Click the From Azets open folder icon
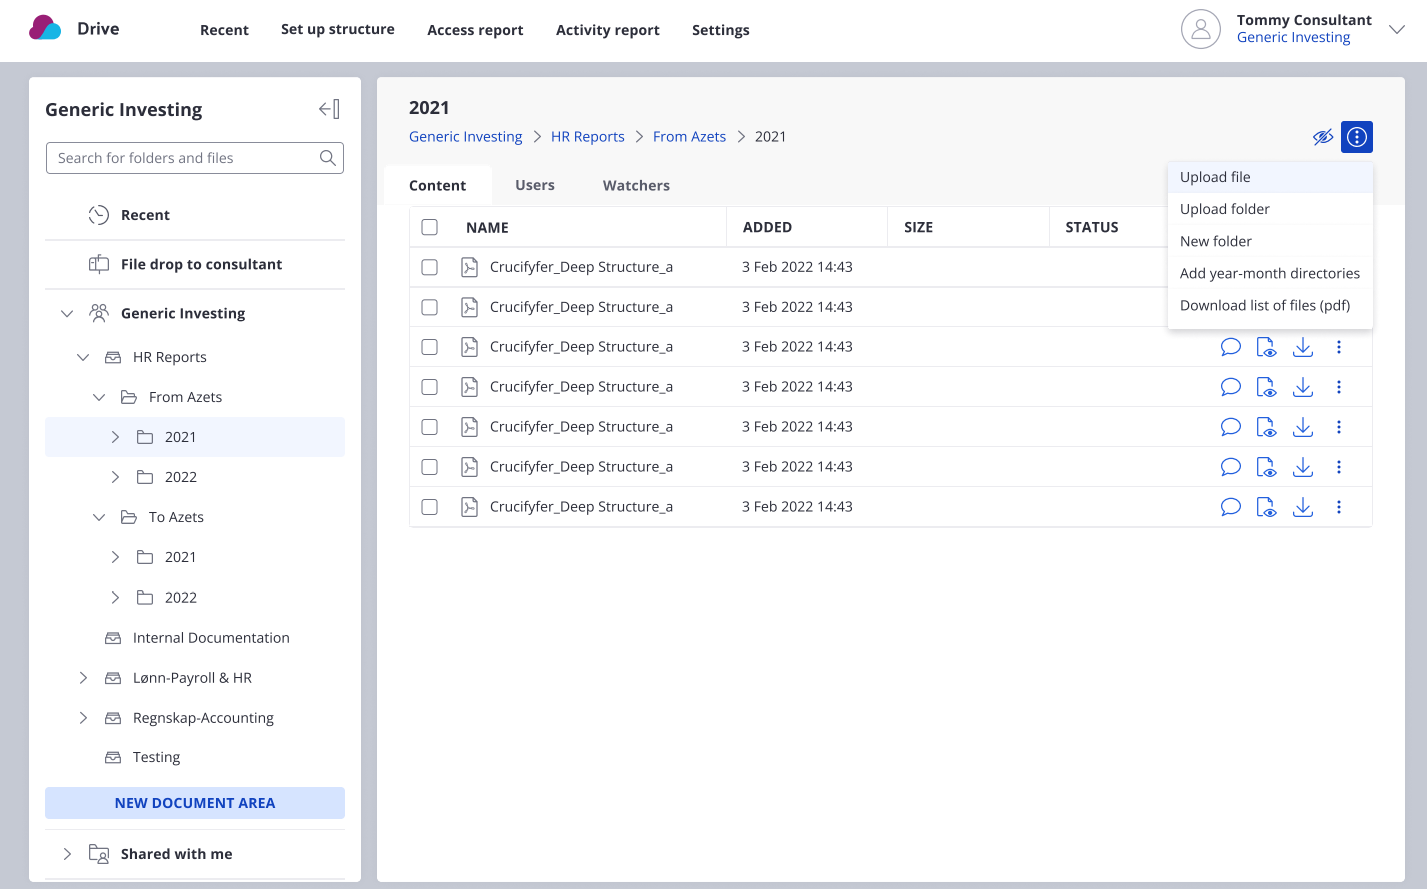Viewport: 1427px width, 889px height. click(129, 397)
